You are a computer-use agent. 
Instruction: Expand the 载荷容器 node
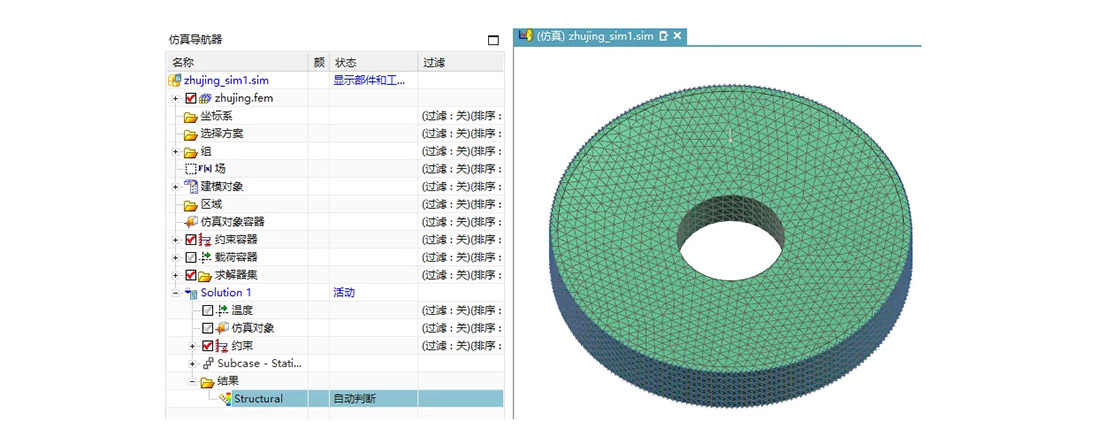pyautogui.click(x=175, y=257)
